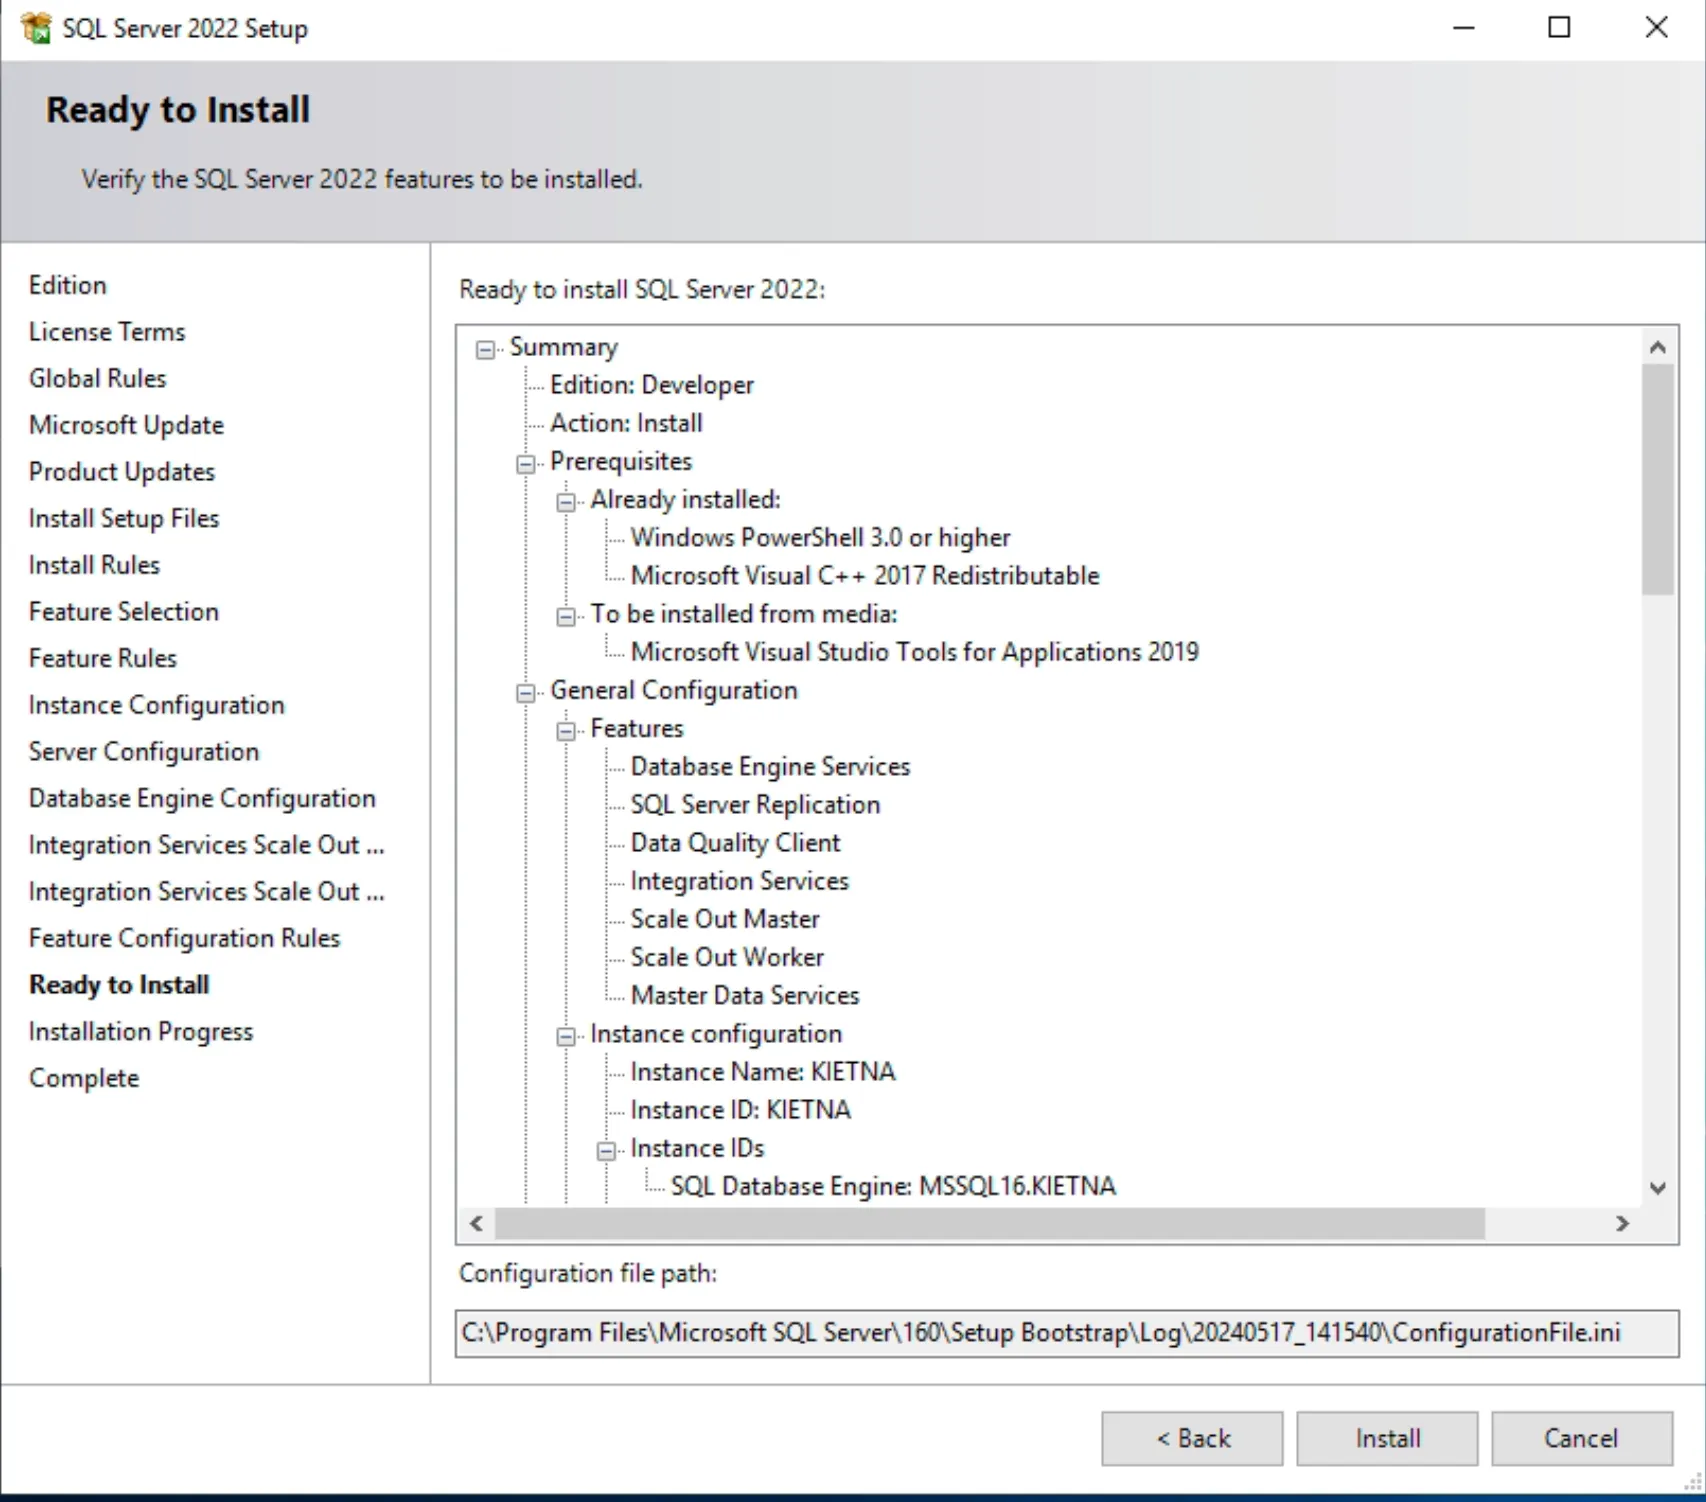Select the Edition step in sidebar
This screenshot has width=1706, height=1502.
[68, 285]
